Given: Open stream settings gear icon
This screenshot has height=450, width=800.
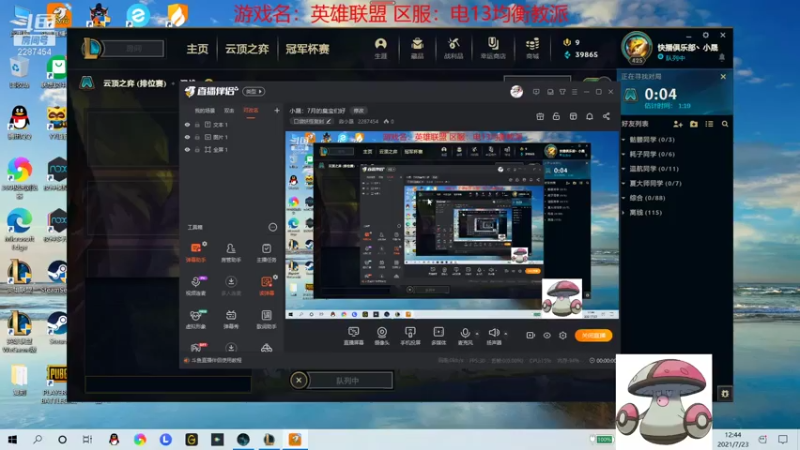Looking at the screenshot, I should click(563, 335).
